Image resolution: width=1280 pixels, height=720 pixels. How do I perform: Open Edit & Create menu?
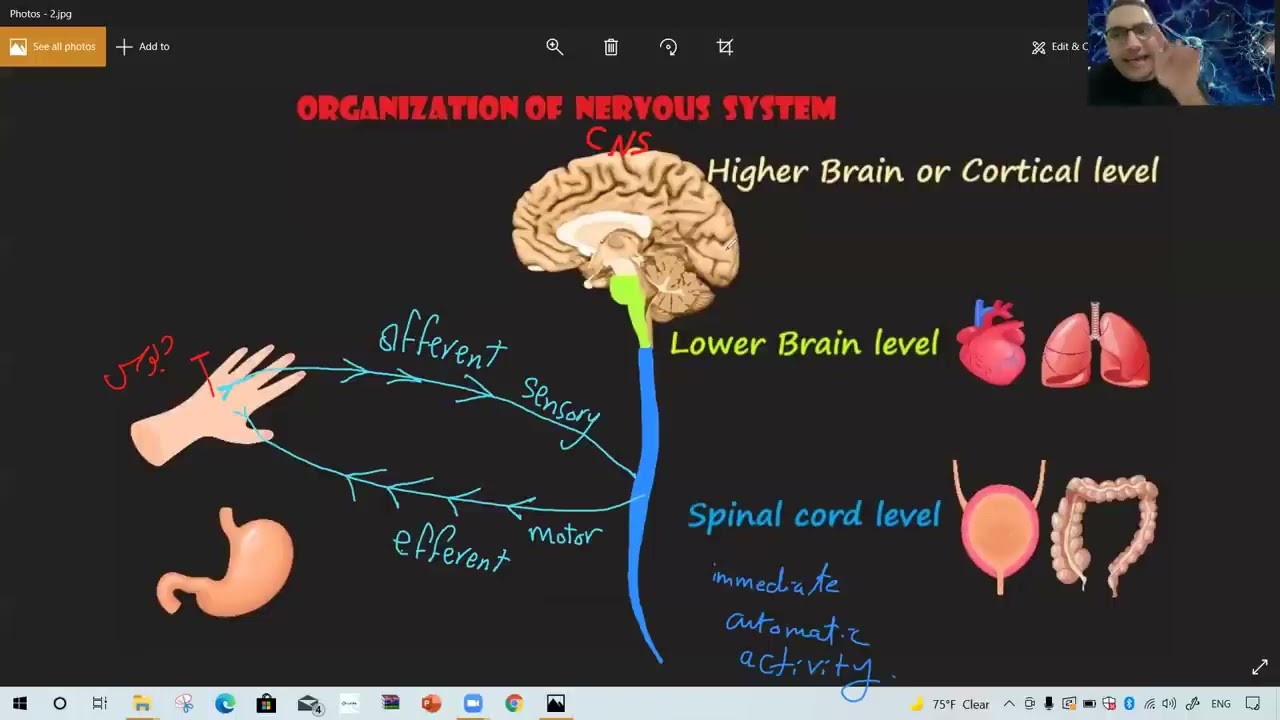pyautogui.click(x=1060, y=47)
